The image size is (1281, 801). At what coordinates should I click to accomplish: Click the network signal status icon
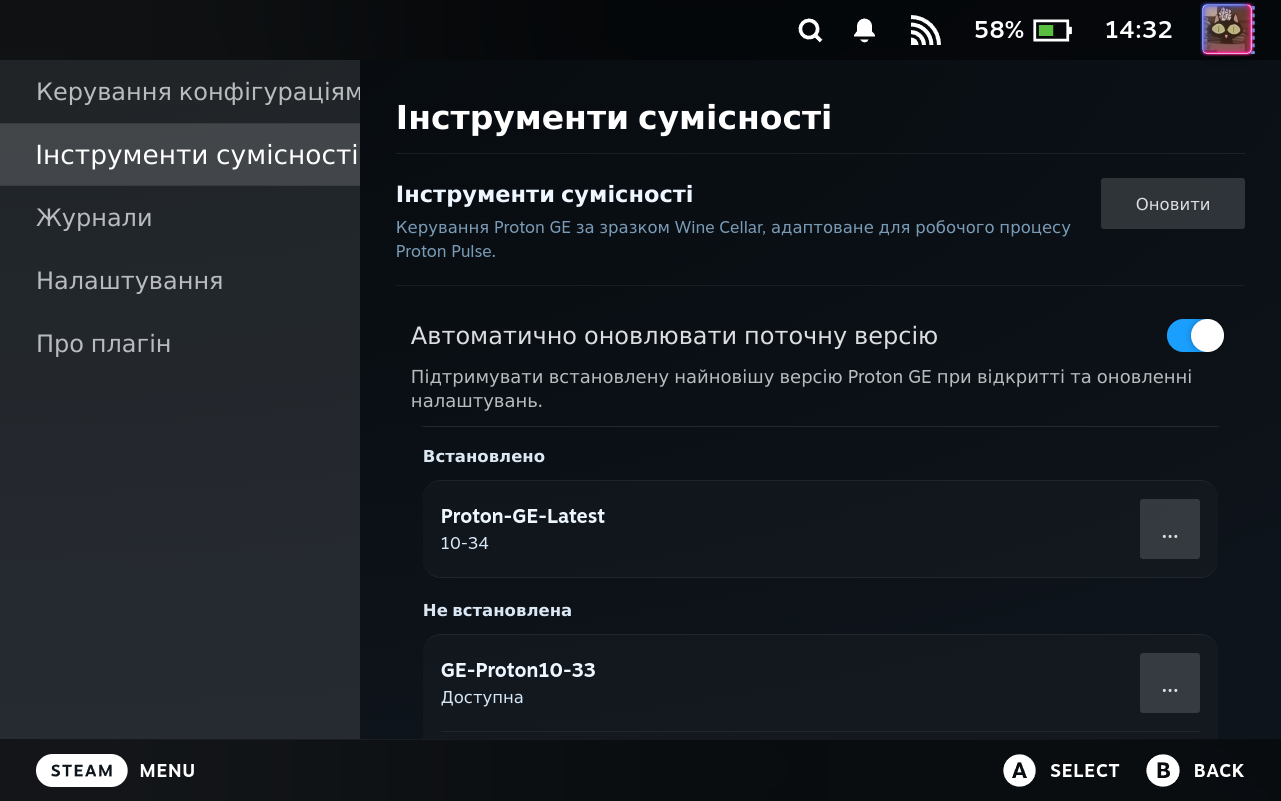pos(926,31)
